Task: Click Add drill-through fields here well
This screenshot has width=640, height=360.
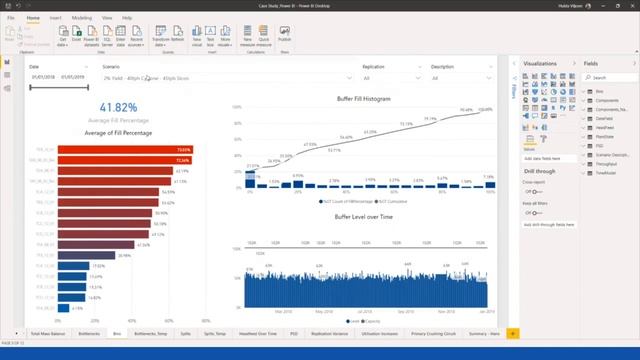Action: click(x=549, y=225)
